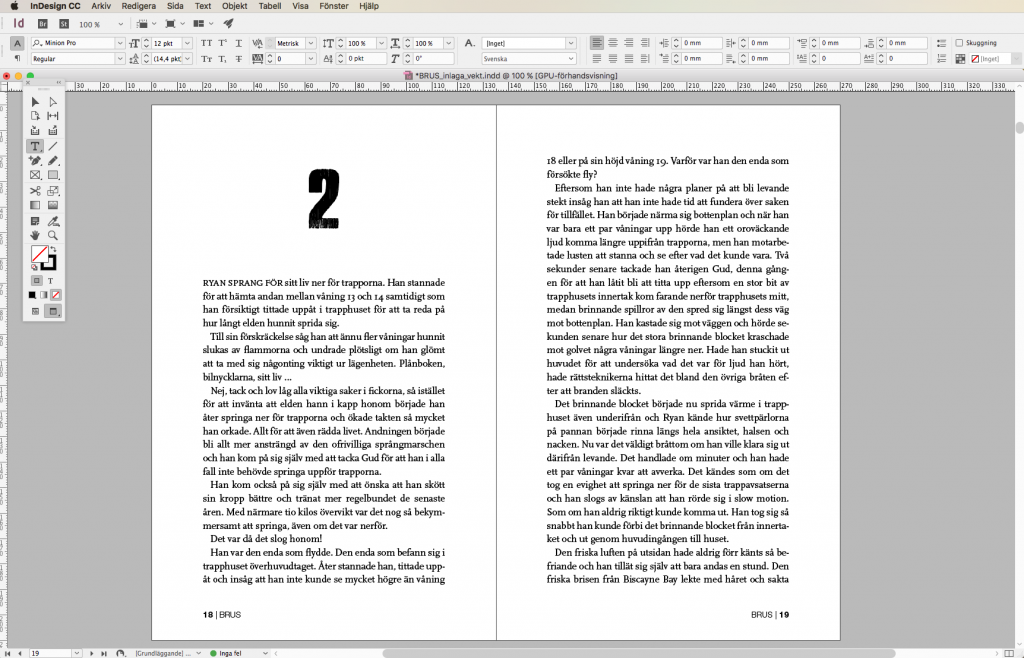Open the Tabell menu
The image size is (1024, 658).
coord(270,6)
